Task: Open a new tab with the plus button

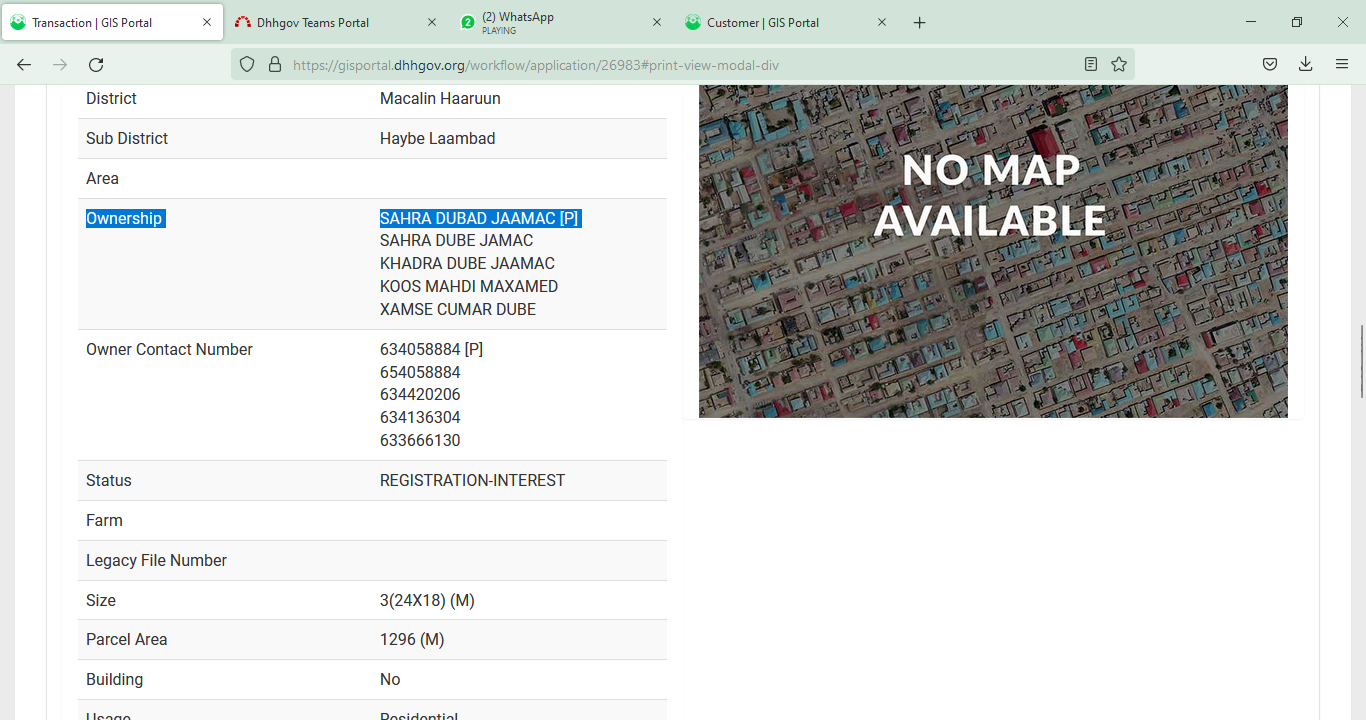Action: (x=920, y=22)
